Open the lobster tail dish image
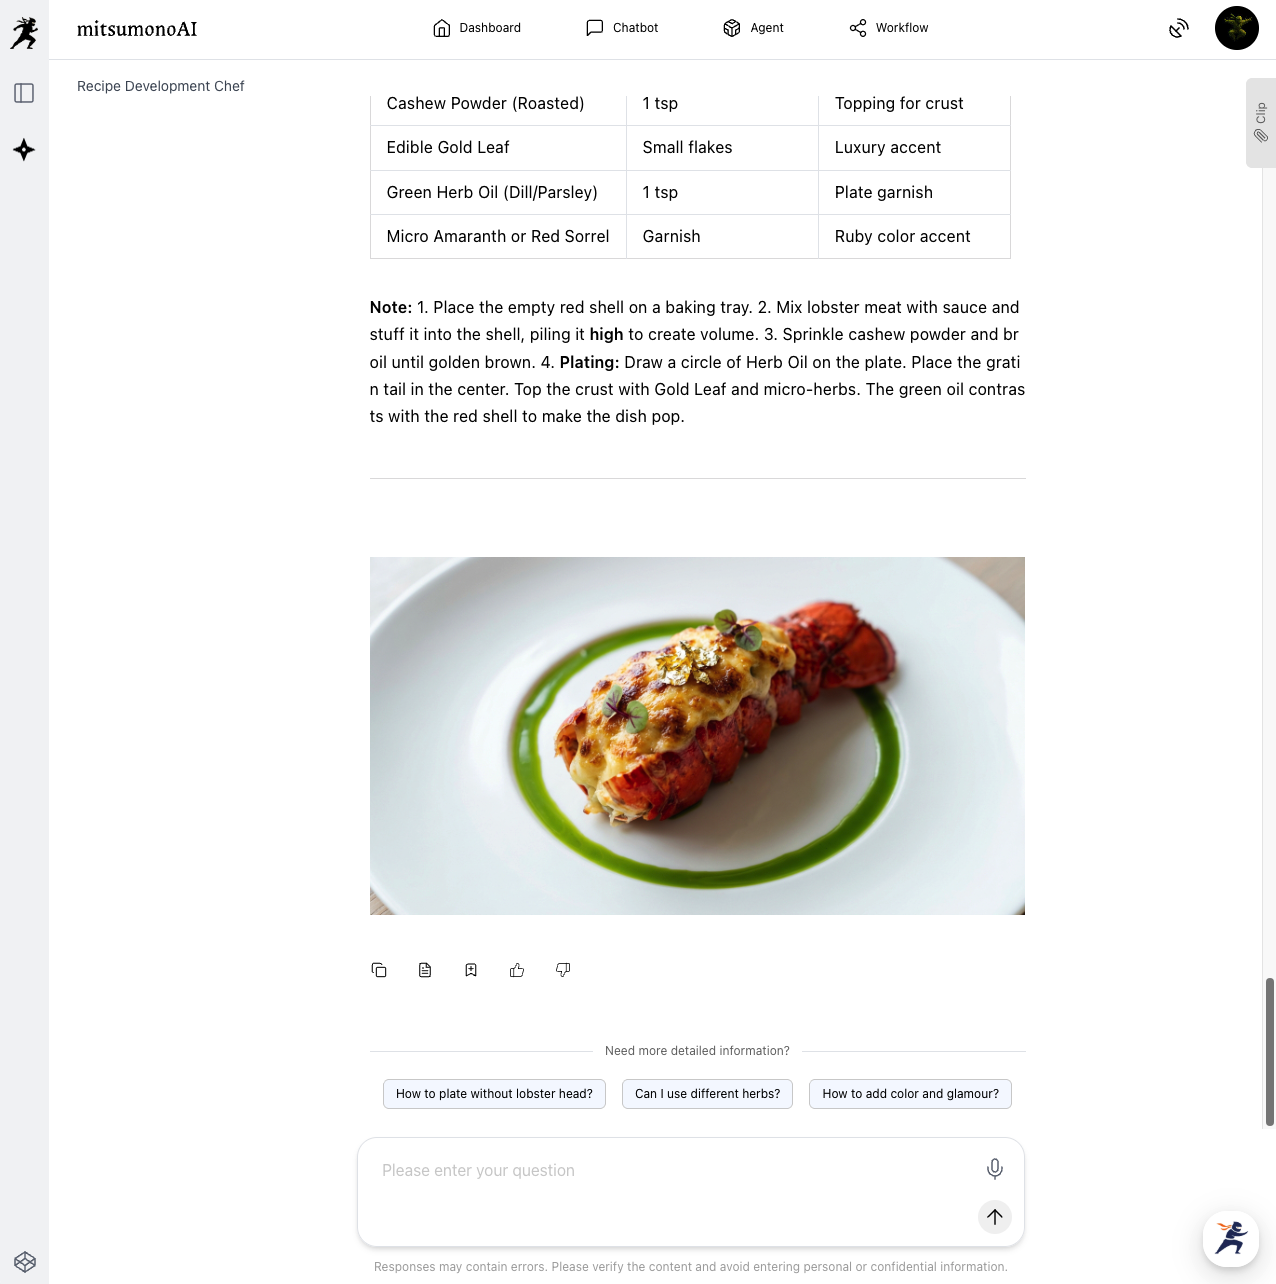The height and width of the screenshot is (1284, 1276). click(697, 736)
